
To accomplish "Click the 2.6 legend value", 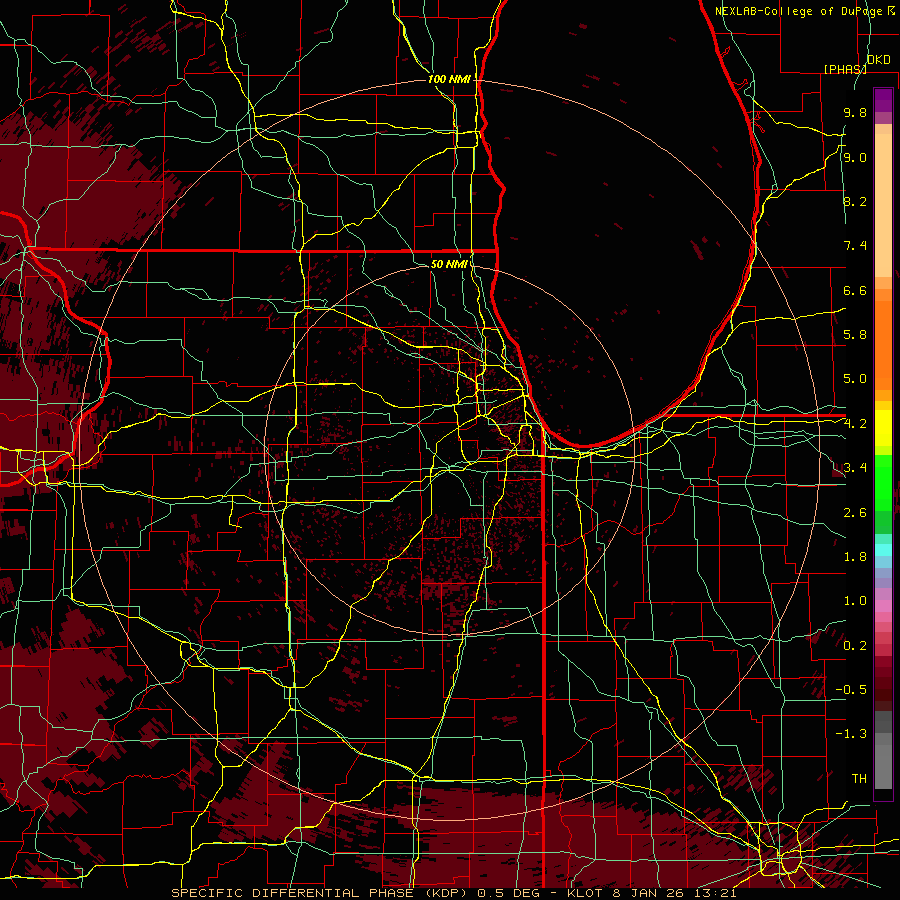I will pos(855,513).
